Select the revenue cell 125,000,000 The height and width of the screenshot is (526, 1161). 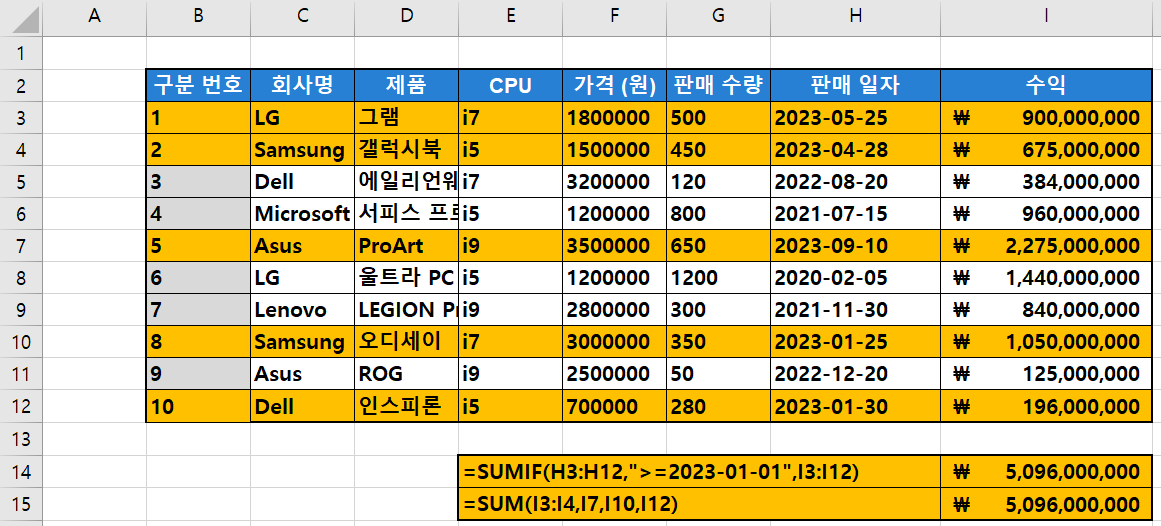[1046, 373]
